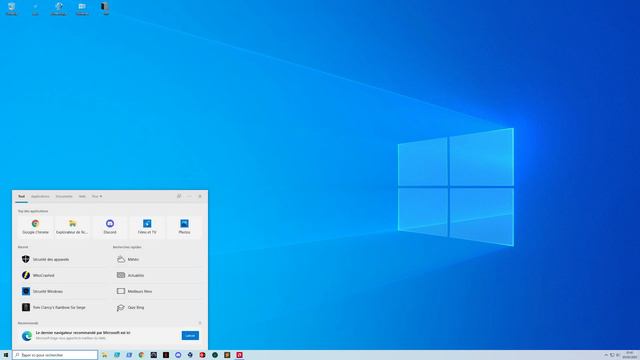Open Films et TV app tile
This screenshot has width=640, height=360.
point(147,227)
